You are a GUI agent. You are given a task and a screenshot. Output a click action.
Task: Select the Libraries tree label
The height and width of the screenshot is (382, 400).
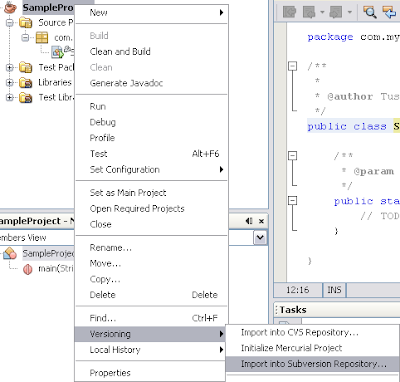click(x=55, y=82)
